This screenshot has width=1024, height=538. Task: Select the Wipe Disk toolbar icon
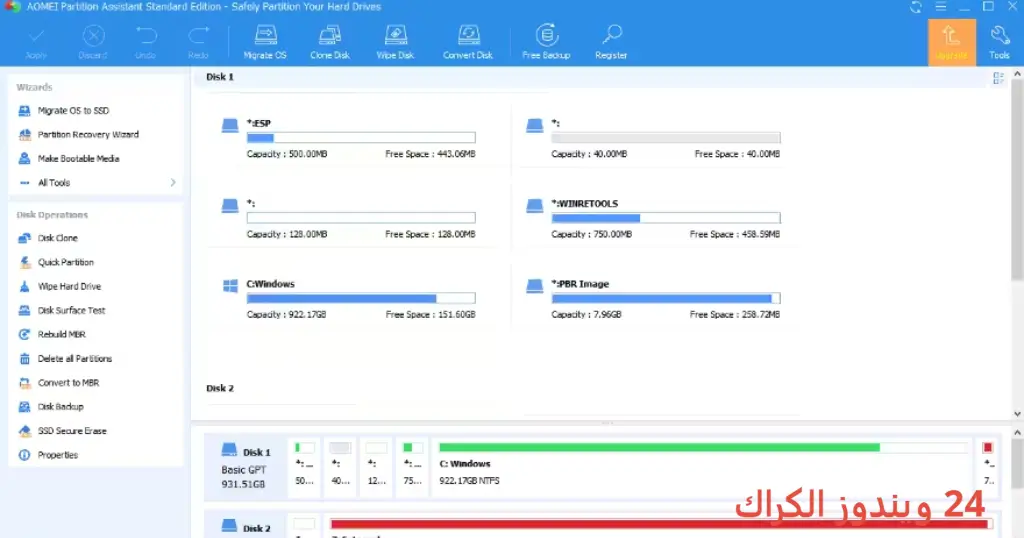(395, 42)
